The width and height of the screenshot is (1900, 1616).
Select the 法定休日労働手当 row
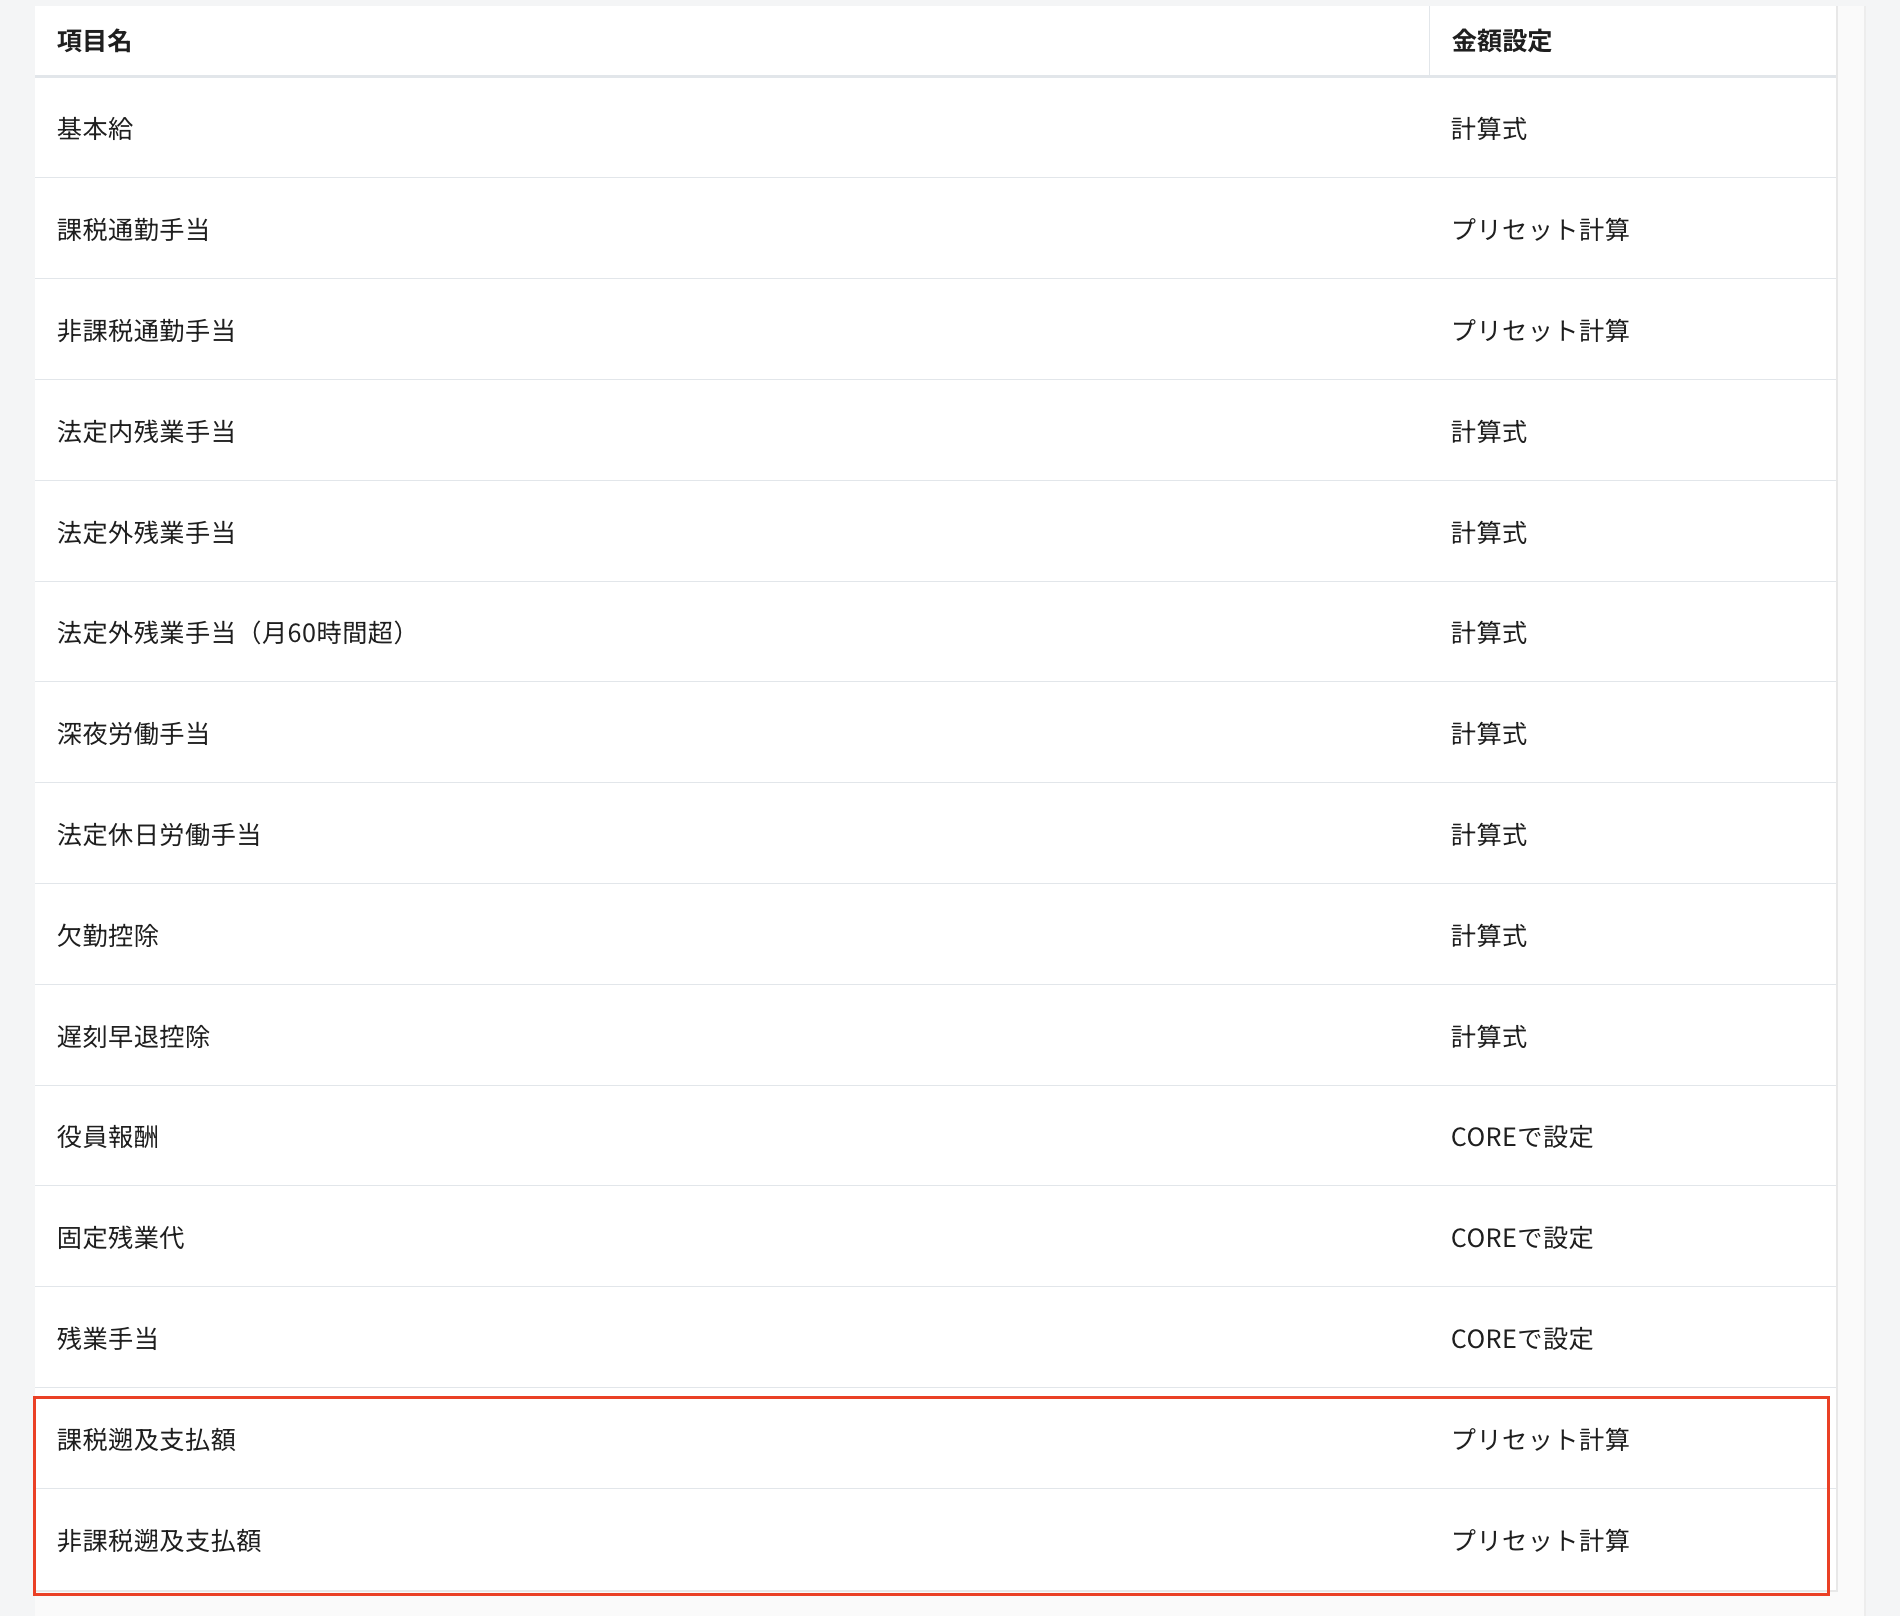pos(159,835)
